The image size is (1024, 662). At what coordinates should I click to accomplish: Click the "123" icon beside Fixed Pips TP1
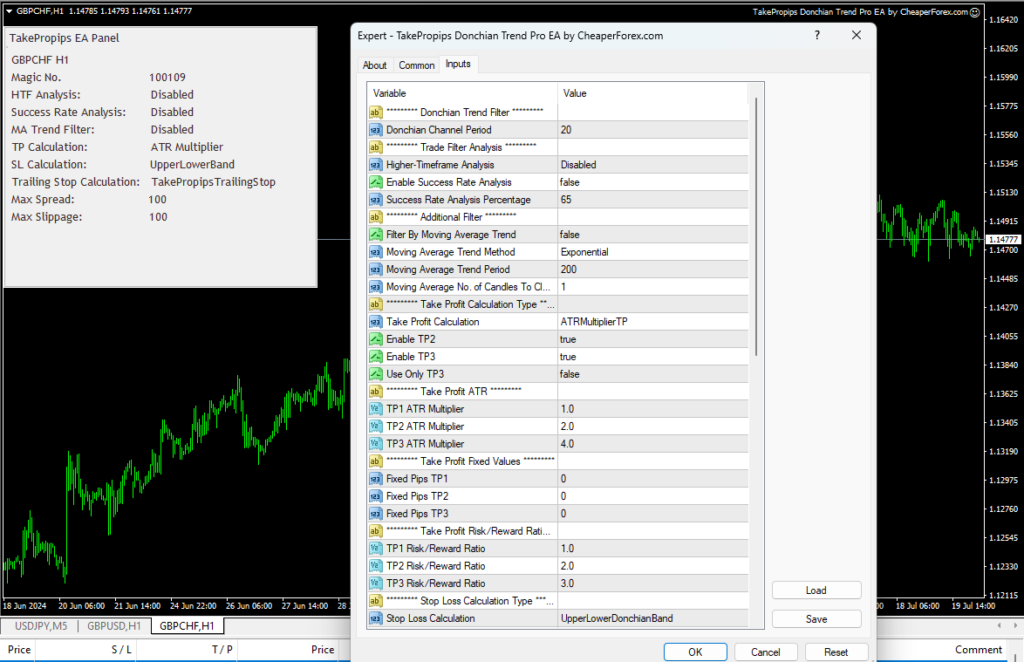click(375, 478)
